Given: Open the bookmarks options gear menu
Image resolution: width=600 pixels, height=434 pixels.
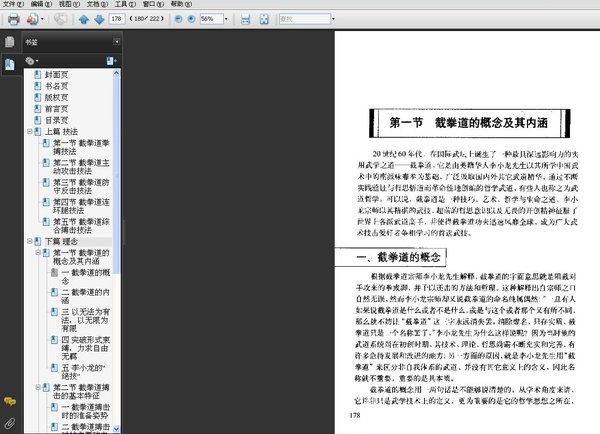Looking at the screenshot, I should coord(31,61).
